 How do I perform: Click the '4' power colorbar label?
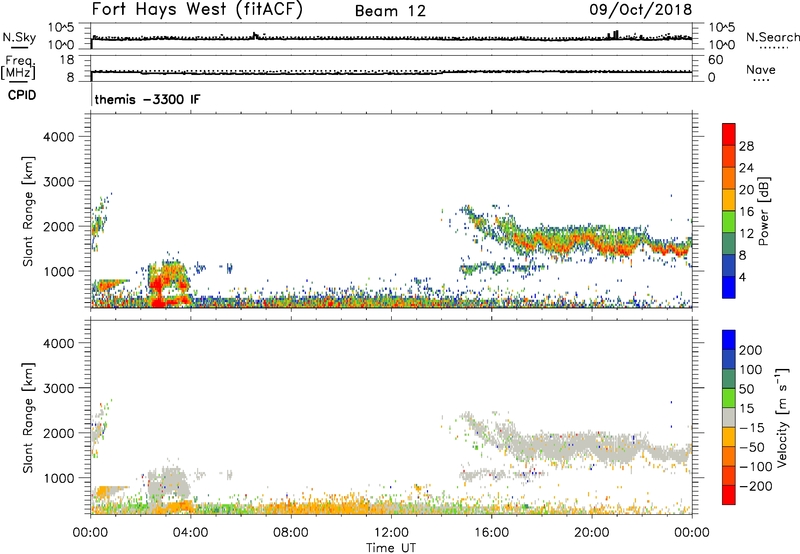coord(743,277)
